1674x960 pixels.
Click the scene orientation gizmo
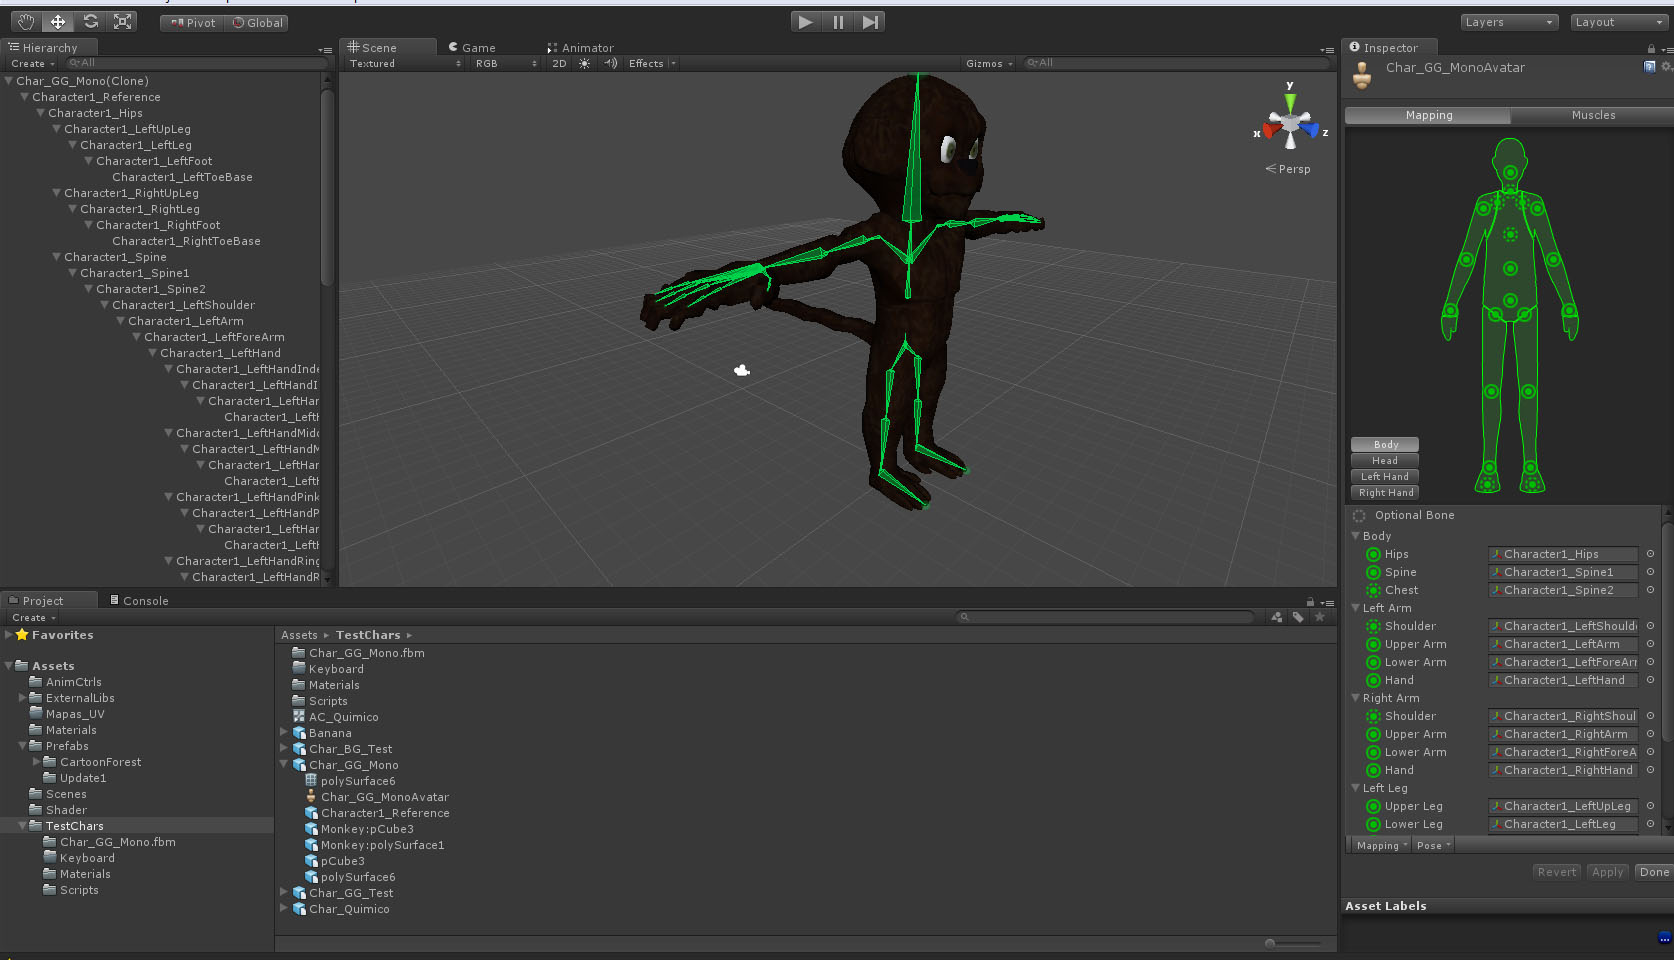coord(1290,124)
